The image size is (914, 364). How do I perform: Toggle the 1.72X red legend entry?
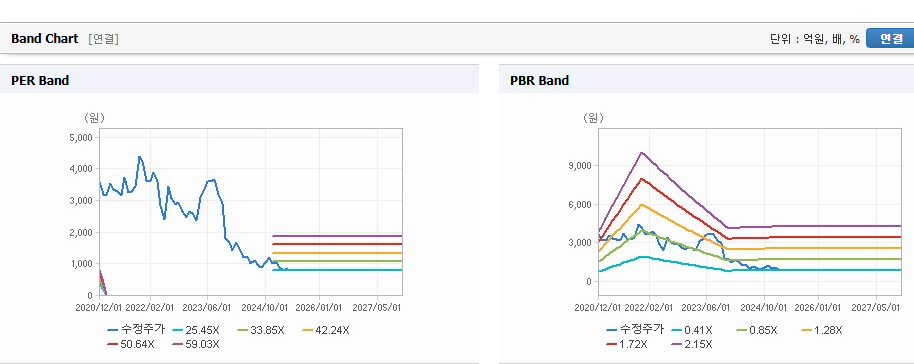point(627,344)
